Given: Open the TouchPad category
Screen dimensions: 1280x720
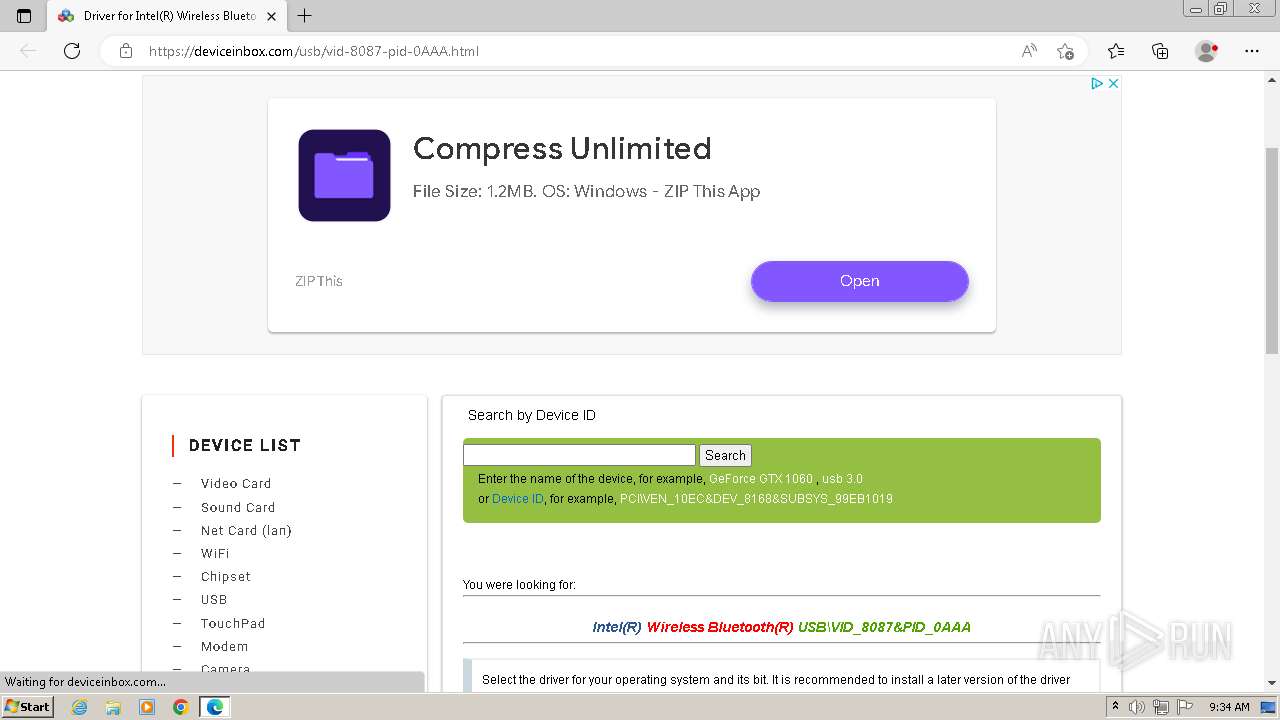Looking at the screenshot, I should [x=233, y=624].
